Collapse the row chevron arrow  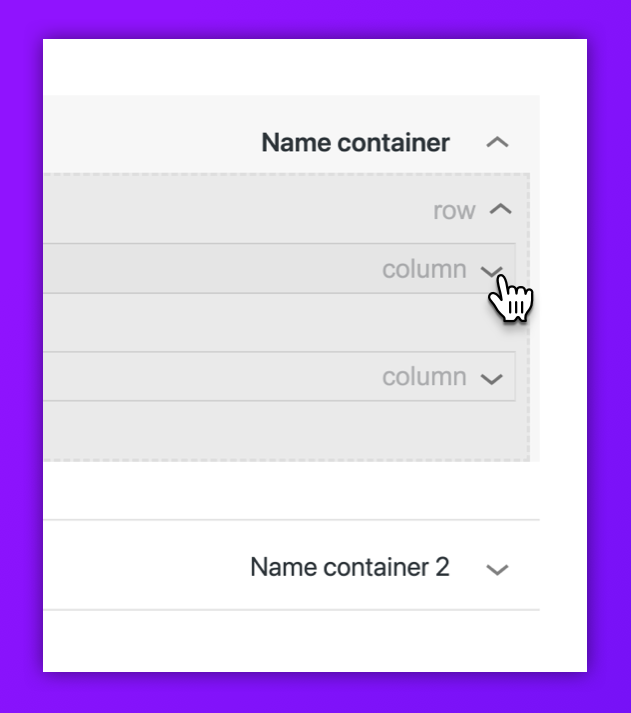[501, 210]
